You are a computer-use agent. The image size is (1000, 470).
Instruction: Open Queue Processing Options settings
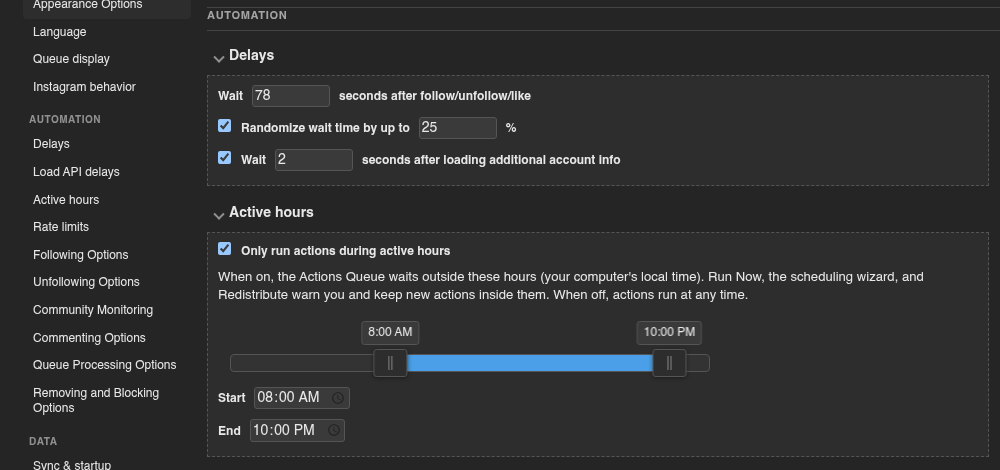click(105, 365)
